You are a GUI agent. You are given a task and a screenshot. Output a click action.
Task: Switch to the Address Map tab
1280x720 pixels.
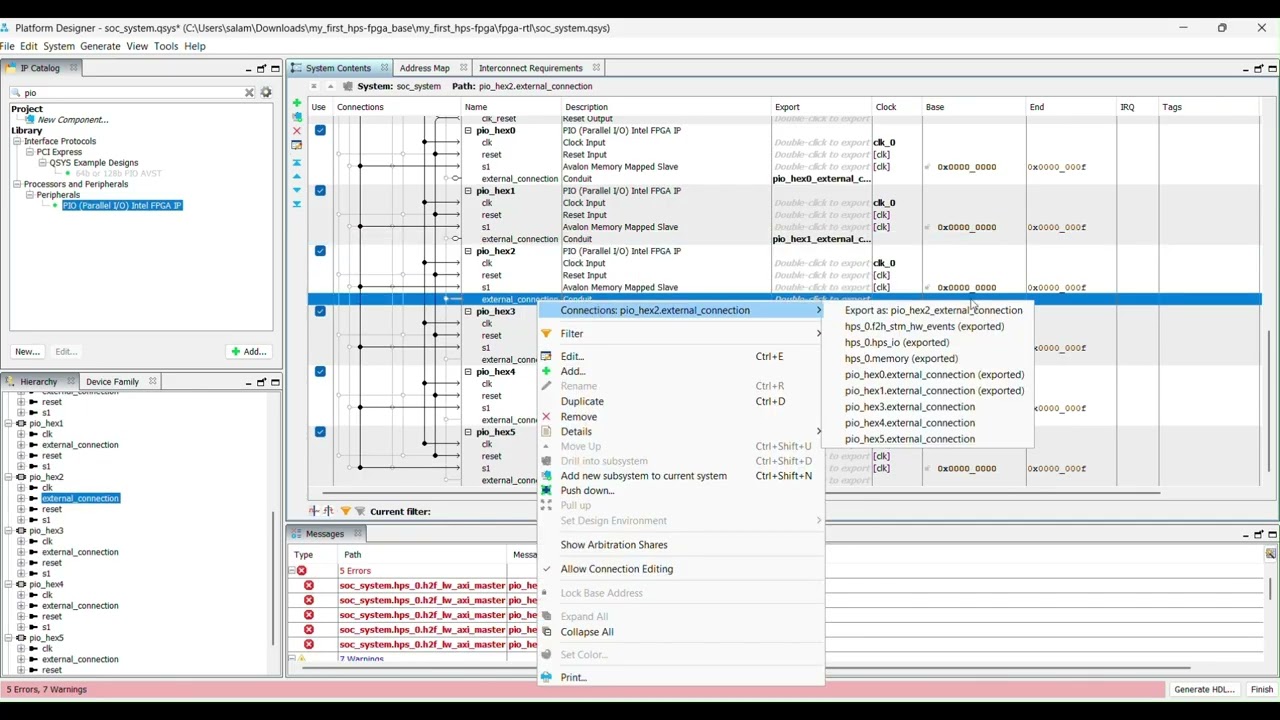(425, 68)
